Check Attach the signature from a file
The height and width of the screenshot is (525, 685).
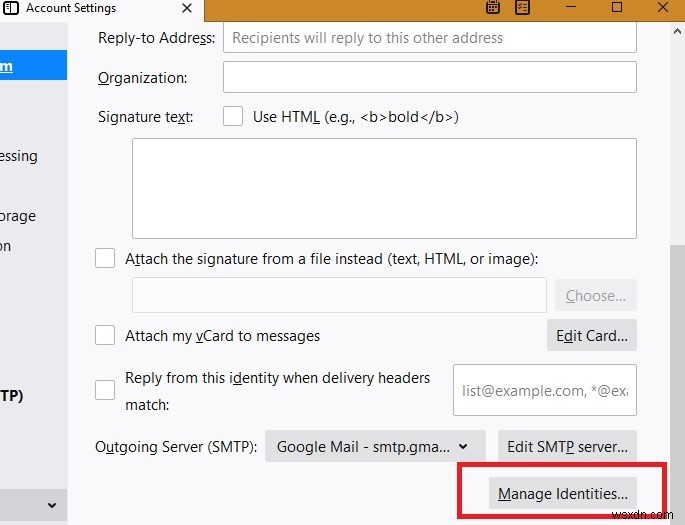(105, 259)
